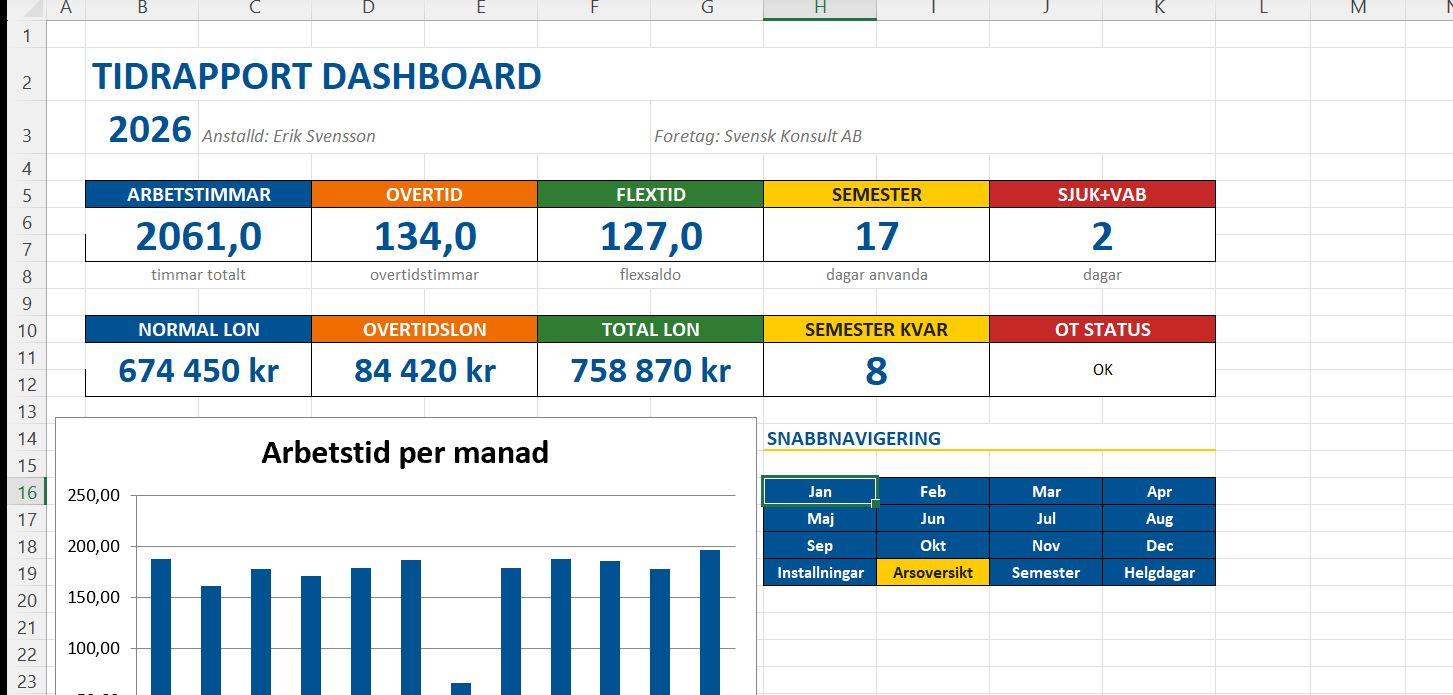Select row 16 header
Screen dimensions: 1453x695
click(x=22, y=491)
